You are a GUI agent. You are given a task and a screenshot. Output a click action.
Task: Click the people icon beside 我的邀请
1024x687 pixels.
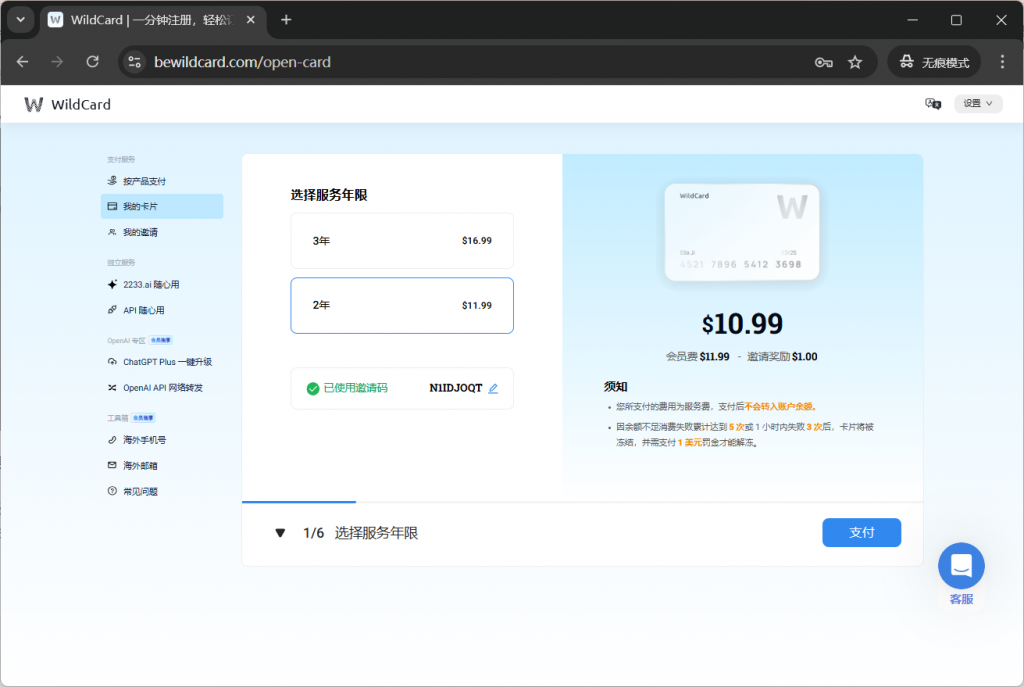(x=112, y=232)
